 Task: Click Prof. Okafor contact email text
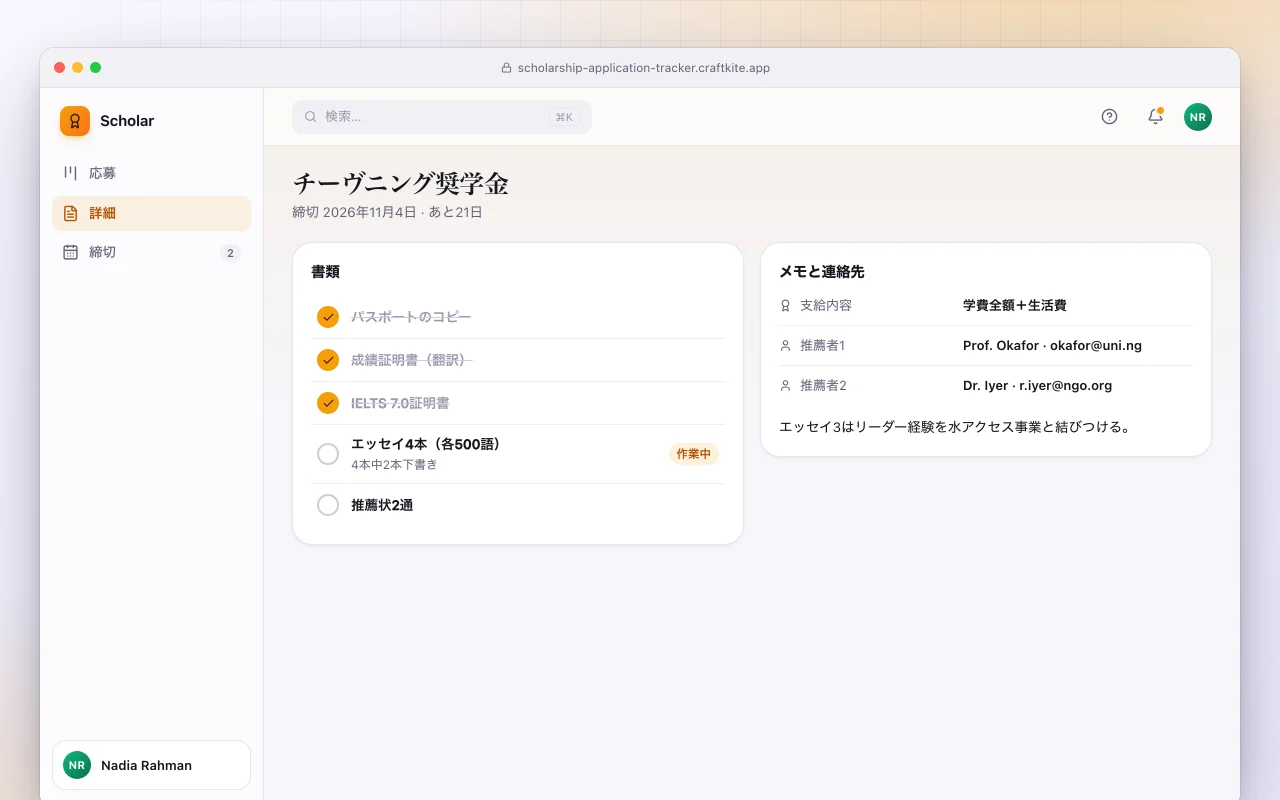(1052, 345)
